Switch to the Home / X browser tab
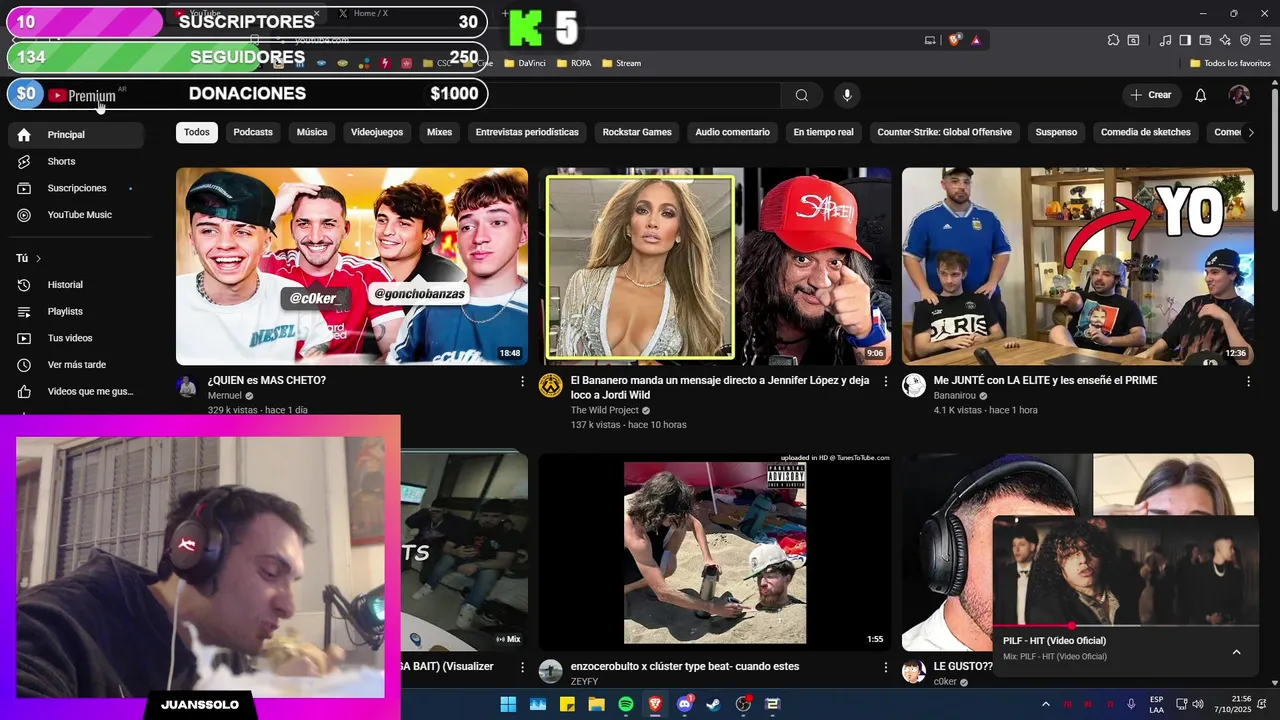The width and height of the screenshot is (1280, 720). (372, 13)
